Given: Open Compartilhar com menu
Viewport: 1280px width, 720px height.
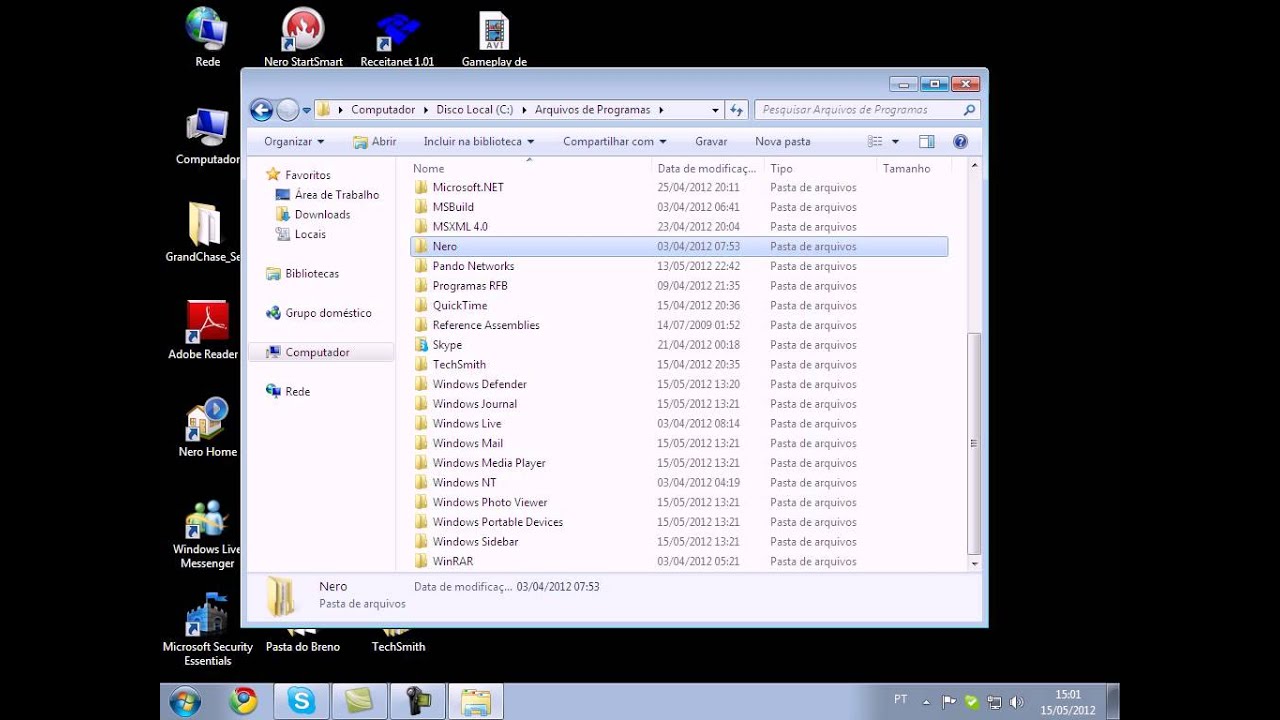Looking at the screenshot, I should click(x=614, y=142).
